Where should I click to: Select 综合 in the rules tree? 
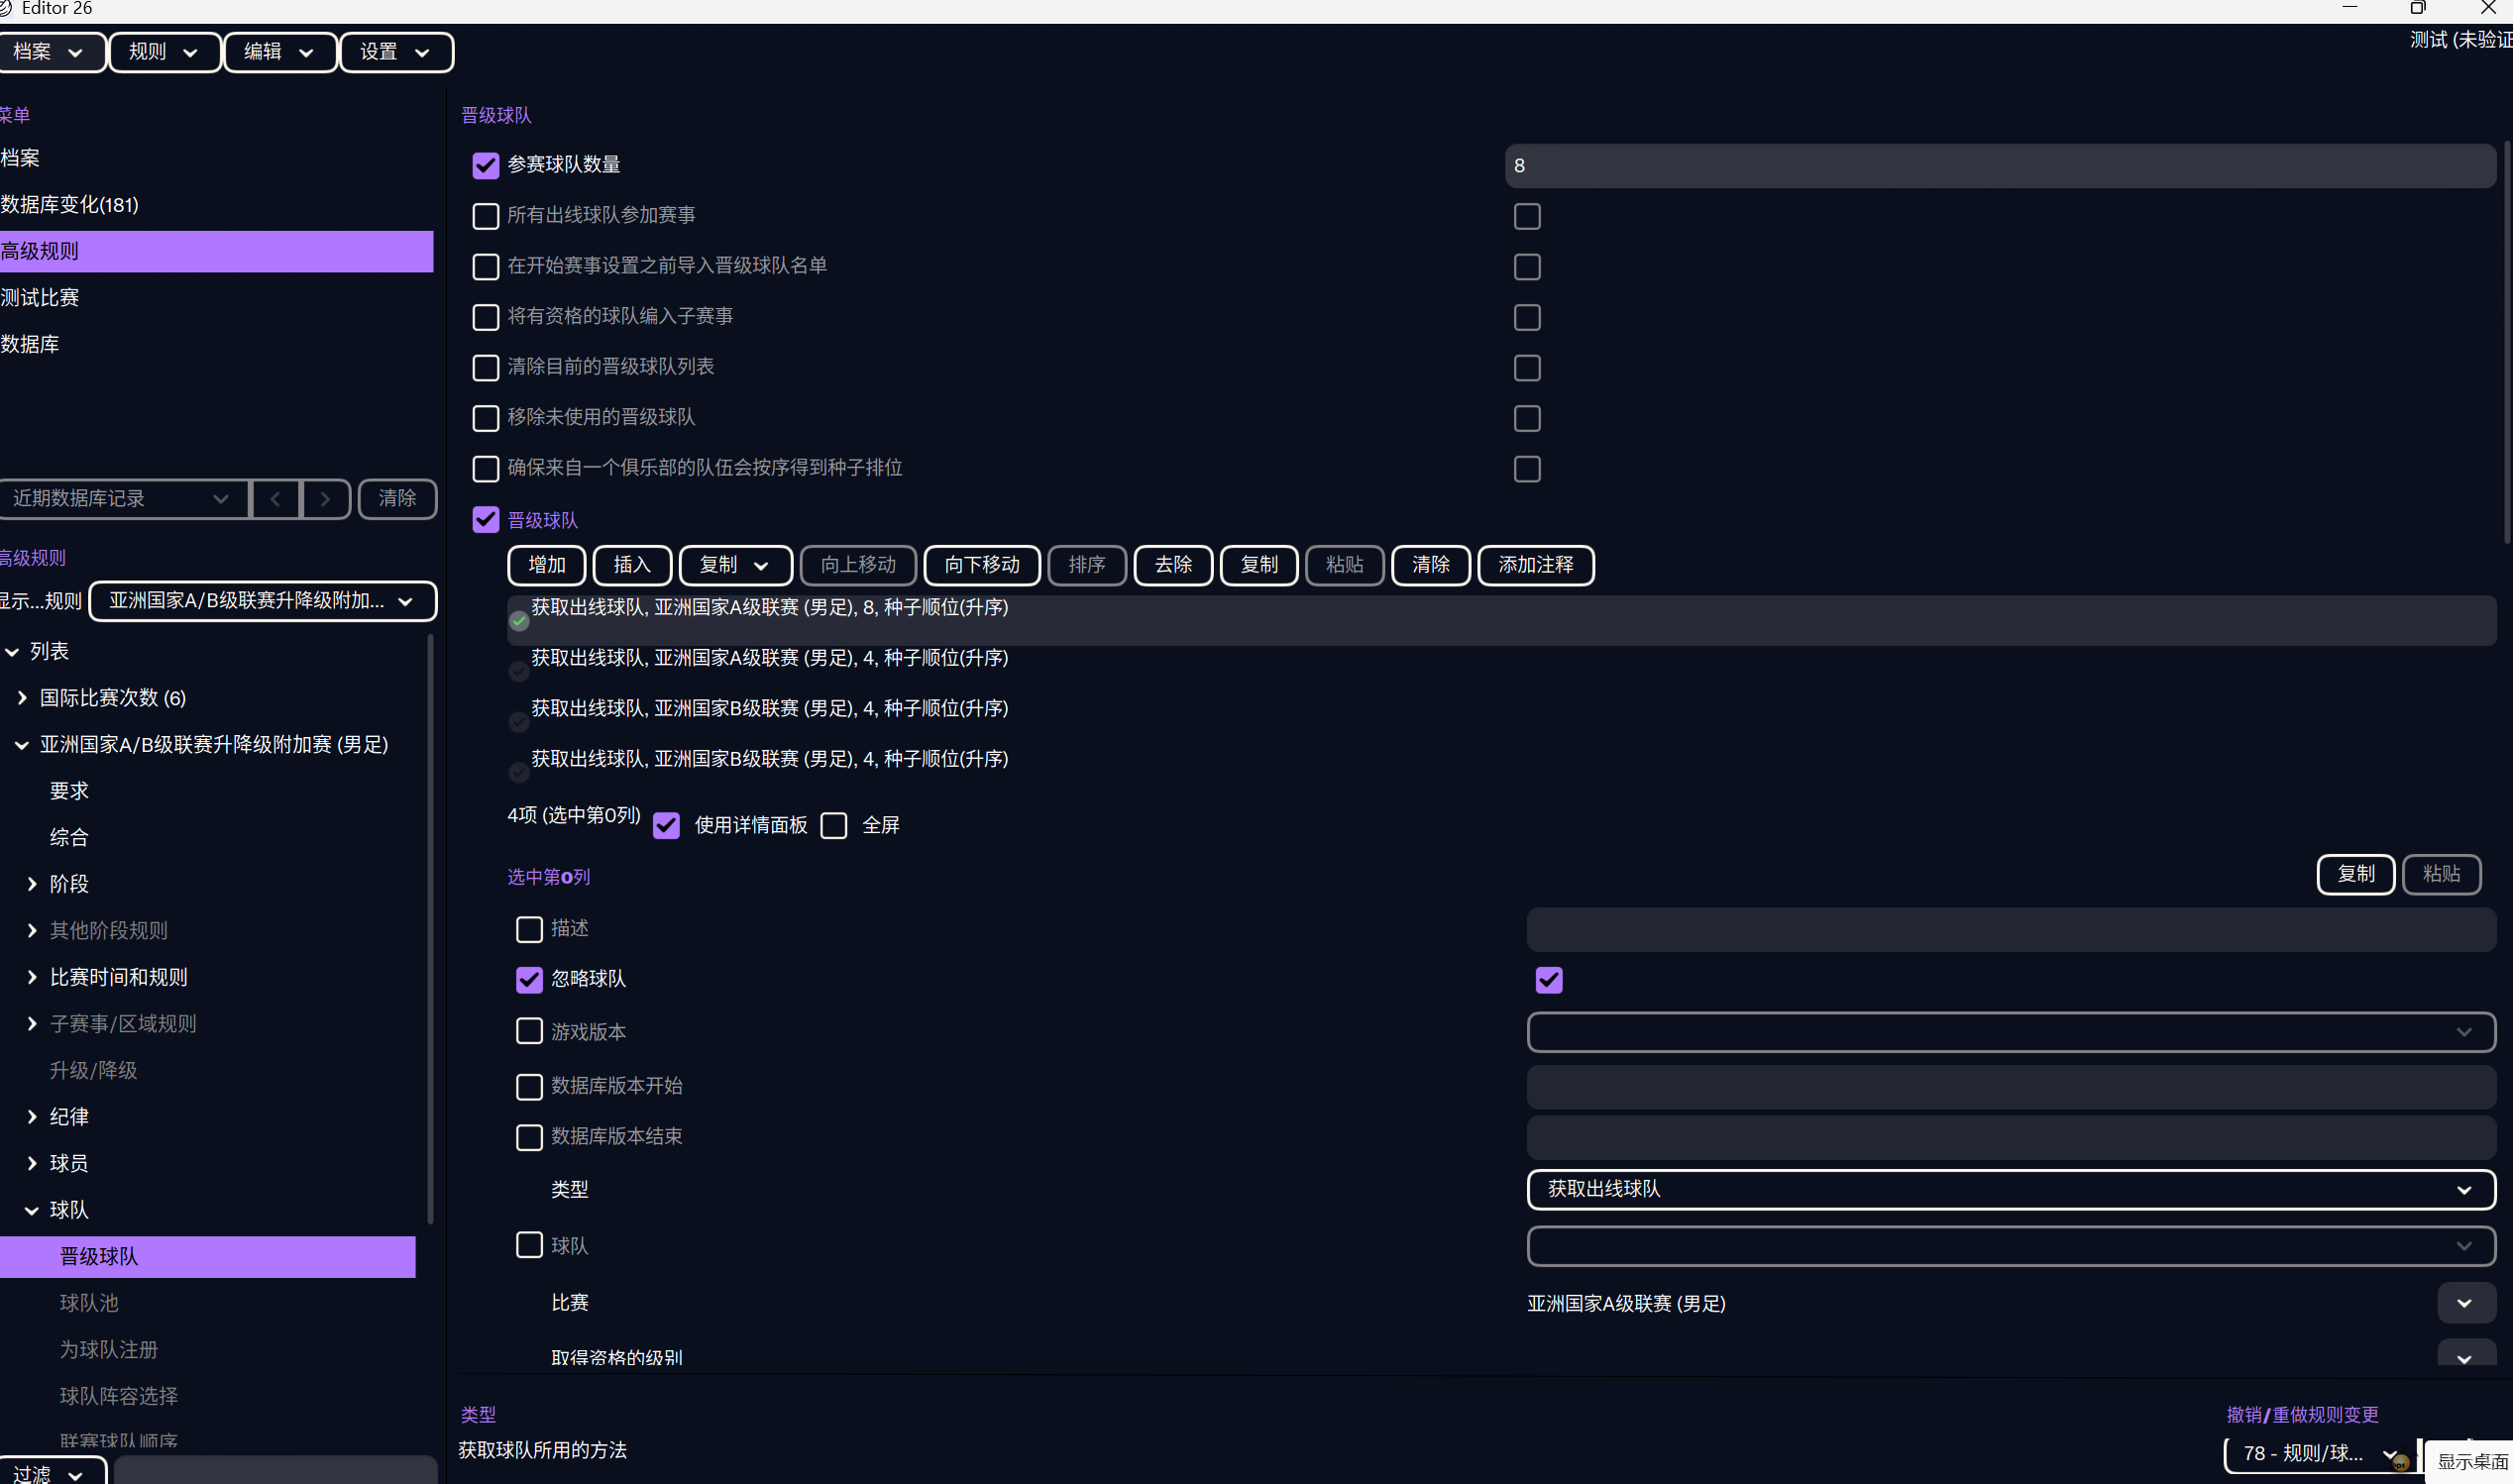69,837
